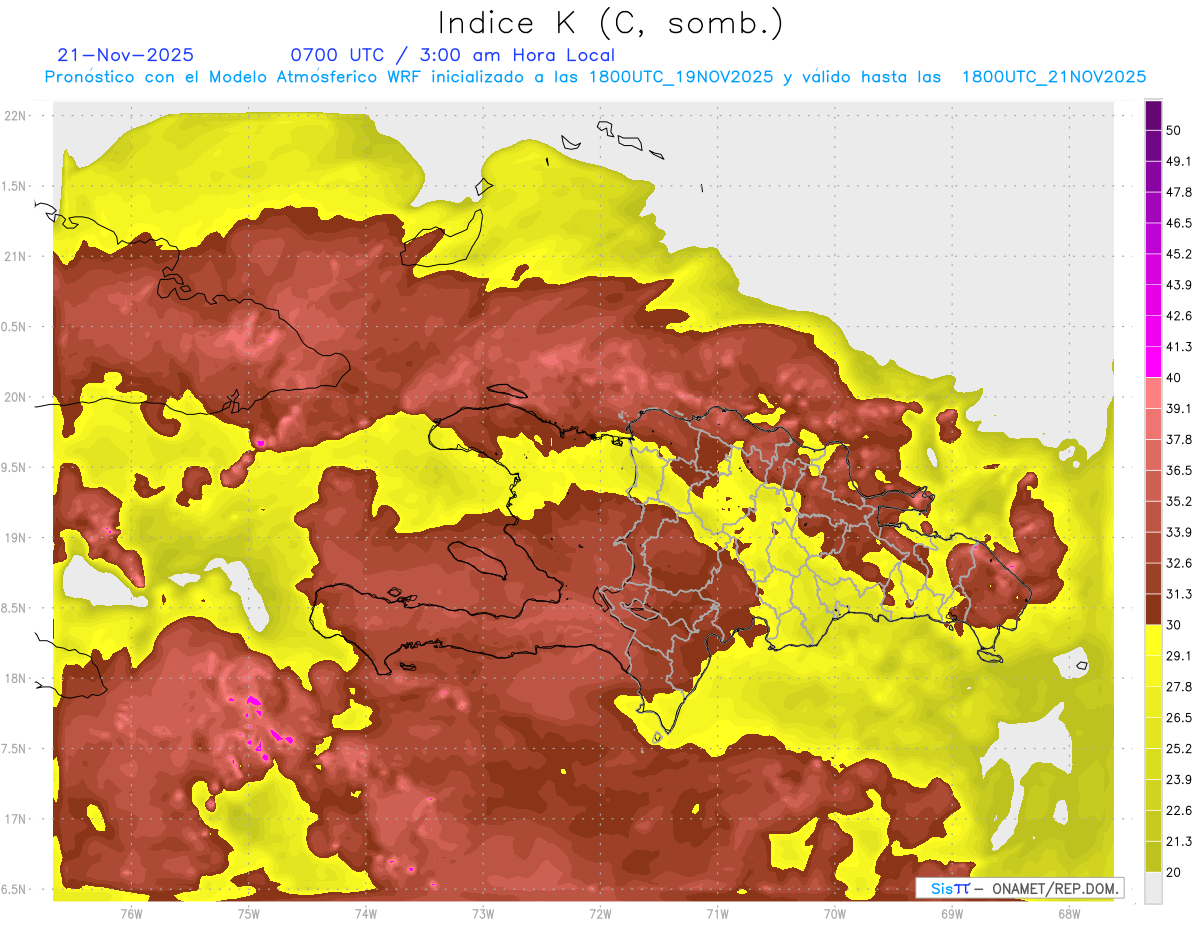
Task: Click the '21.3' color scale label
Action: coord(1179,842)
